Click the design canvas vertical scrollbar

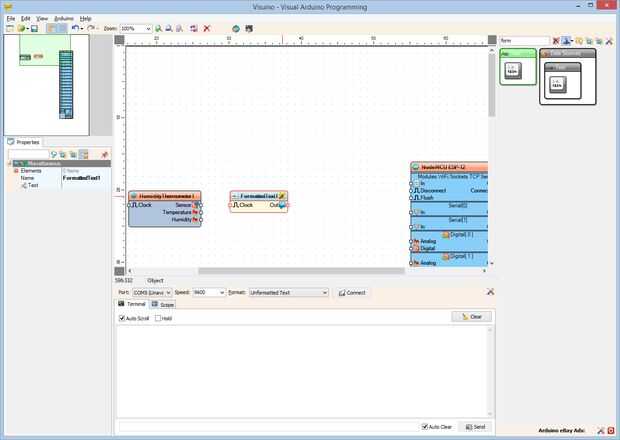pyautogui.click(x=491, y=85)
